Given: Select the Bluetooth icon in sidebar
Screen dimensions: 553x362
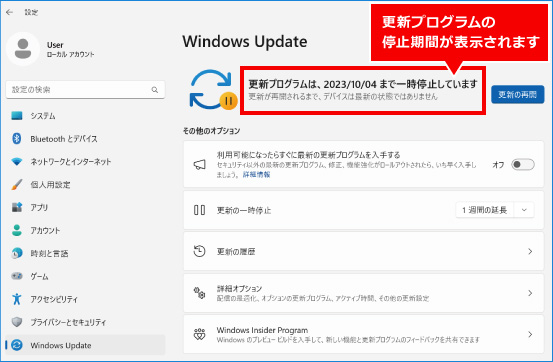Looking at the screenshot, I should (x=17, y=139).
